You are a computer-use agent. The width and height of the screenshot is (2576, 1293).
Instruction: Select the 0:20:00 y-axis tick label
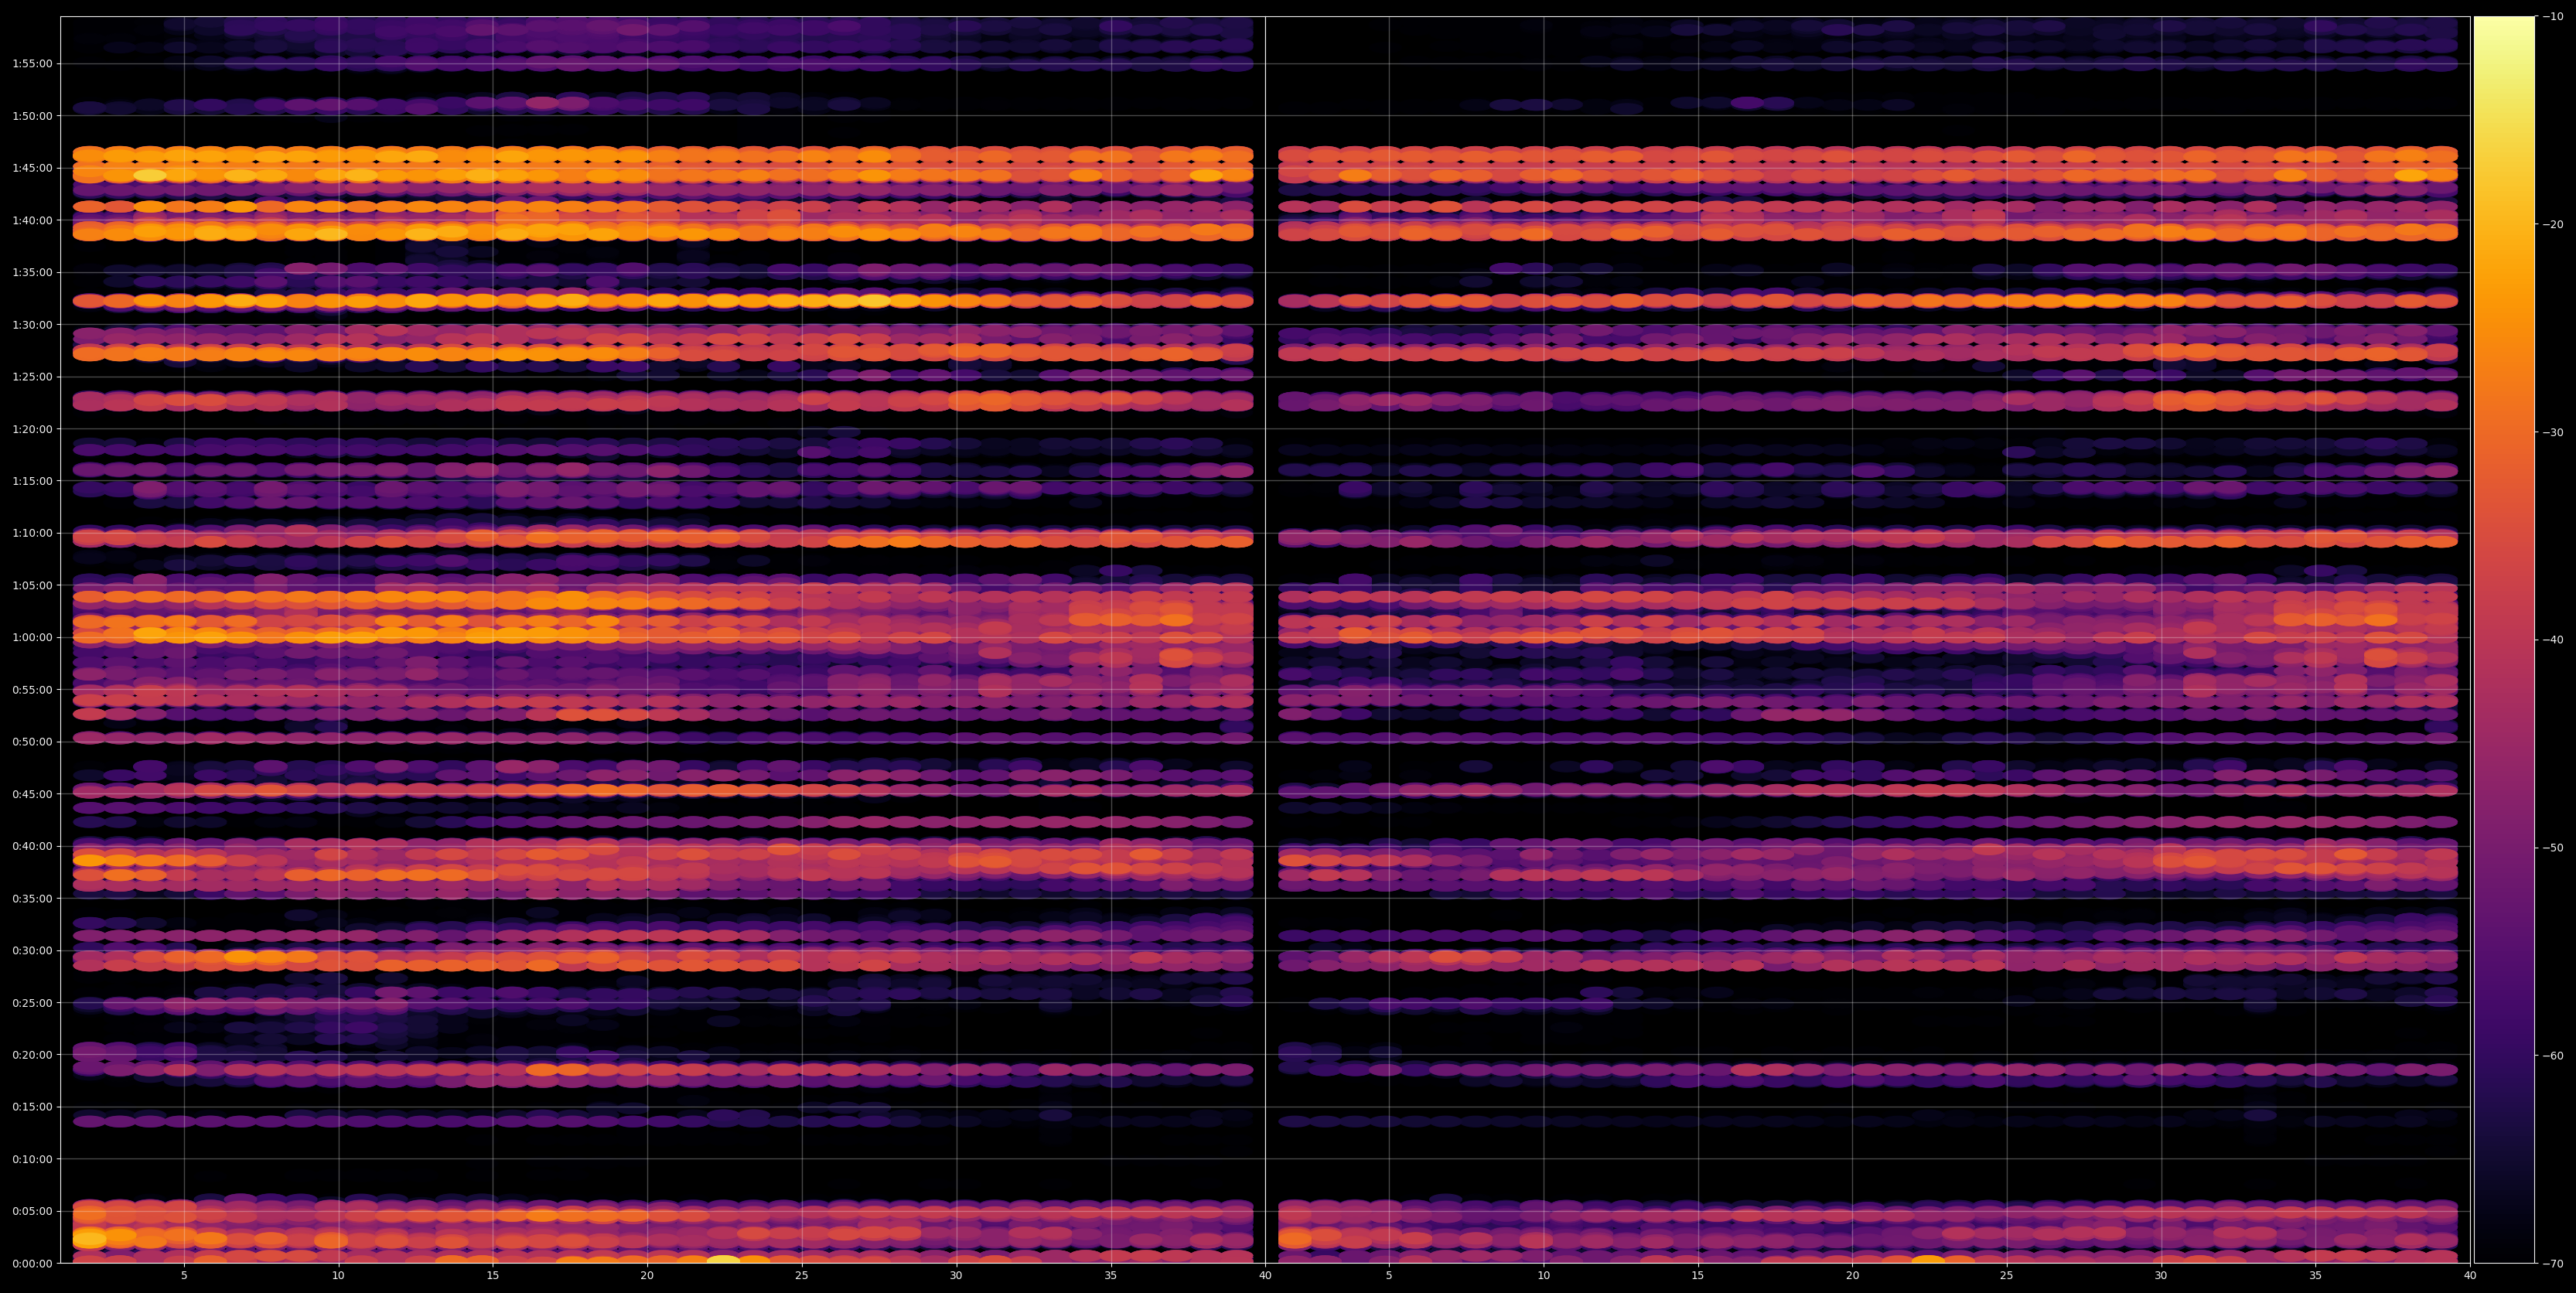click(x=32, y=1055)
